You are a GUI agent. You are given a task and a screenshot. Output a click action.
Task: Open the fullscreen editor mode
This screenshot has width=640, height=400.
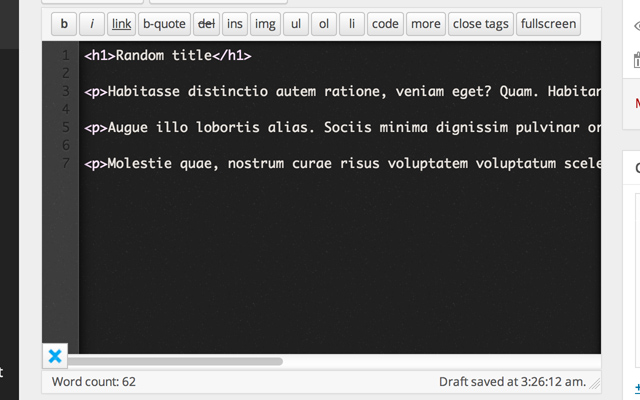click(549, 24)
